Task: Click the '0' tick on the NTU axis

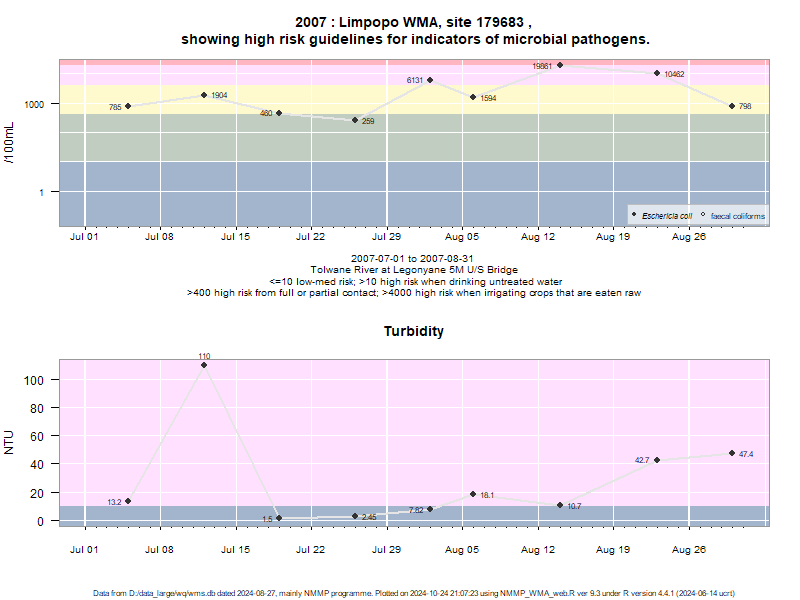Action: tap(40, 521)
